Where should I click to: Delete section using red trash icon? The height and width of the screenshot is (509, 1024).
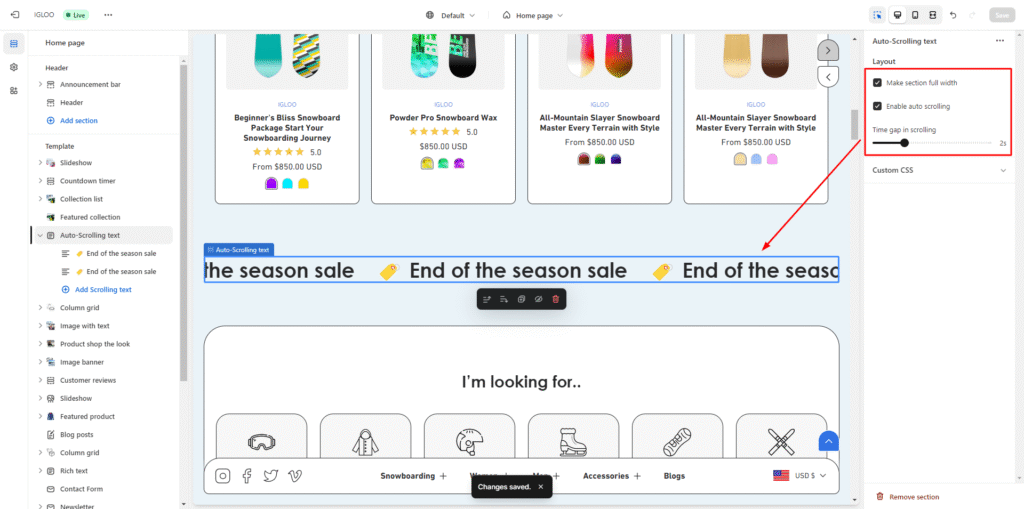pyautogui.click(x=556, y=299)
